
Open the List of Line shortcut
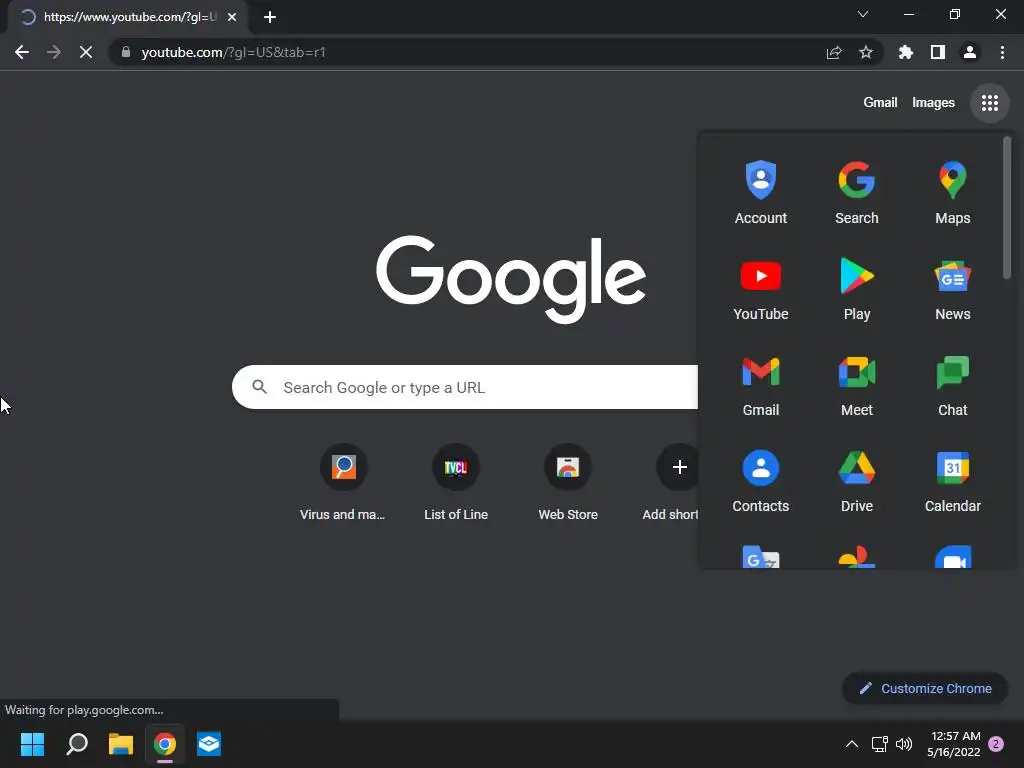[x=455, y=482]
